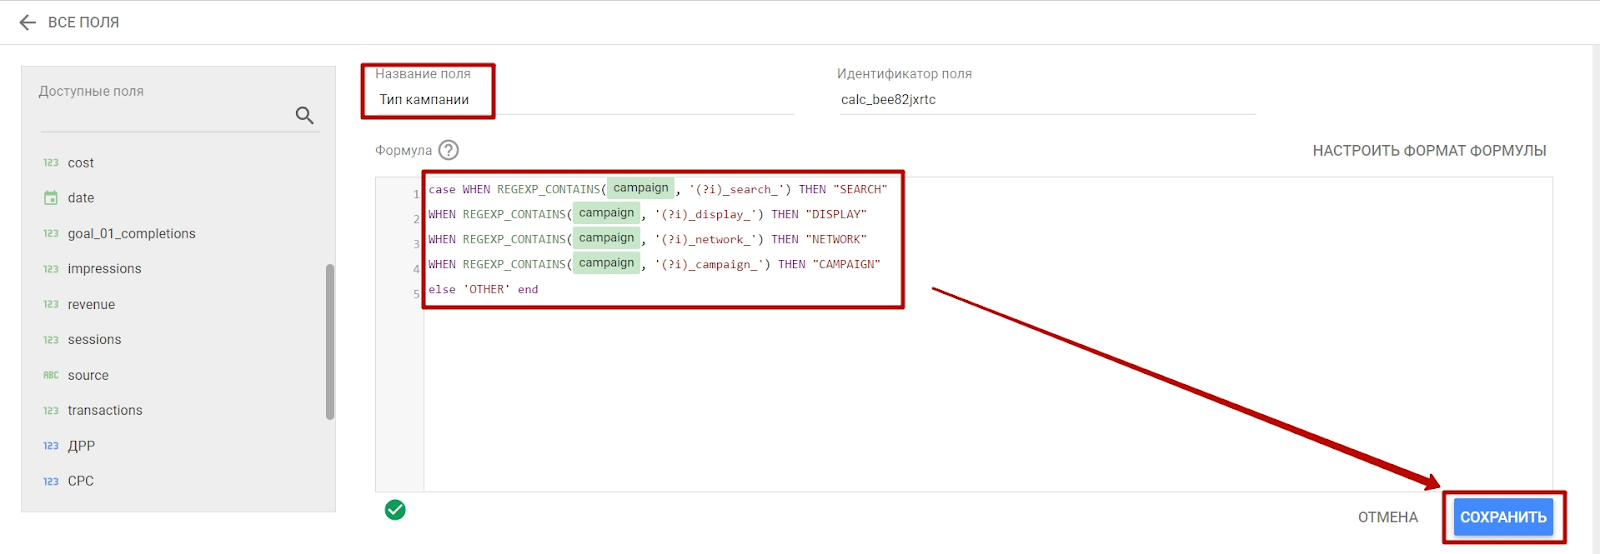Save the field with СОХРАНИТЬ button
Screen dimensions: 1600x554
1503,517
